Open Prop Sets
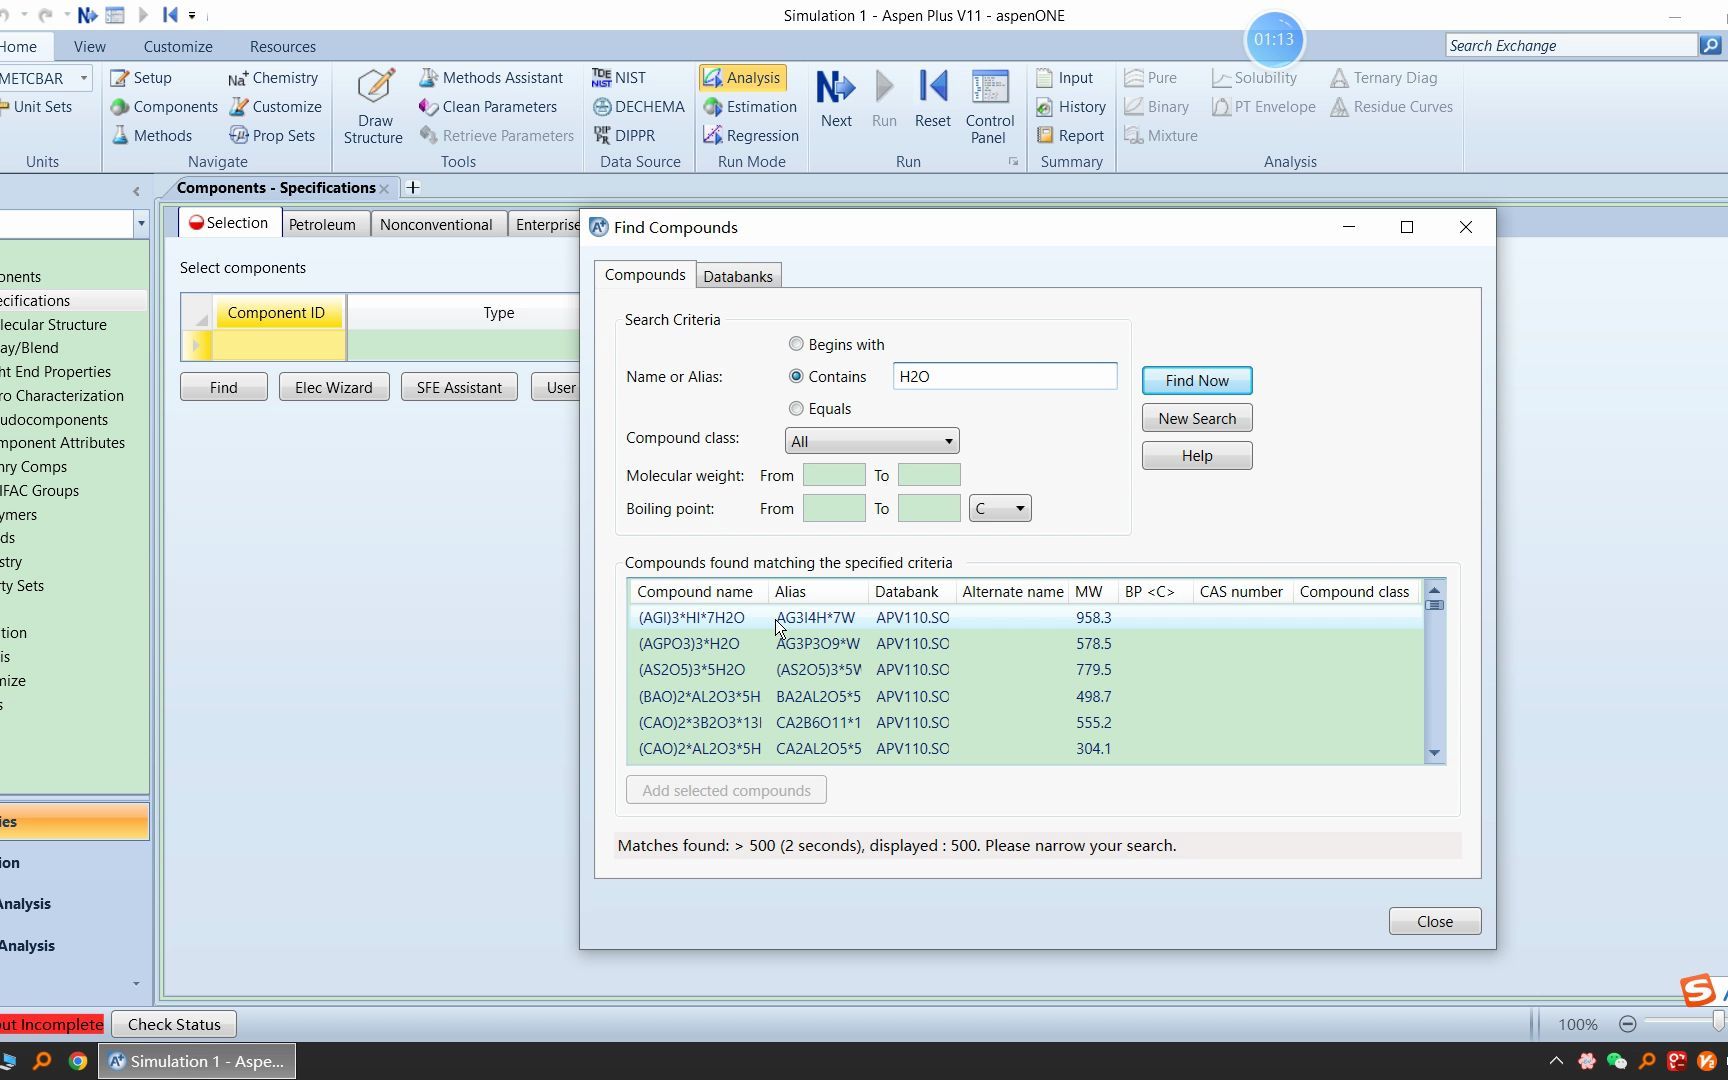The width and height of the screenshot is (1728, 1080). click(x=272, y=136)
